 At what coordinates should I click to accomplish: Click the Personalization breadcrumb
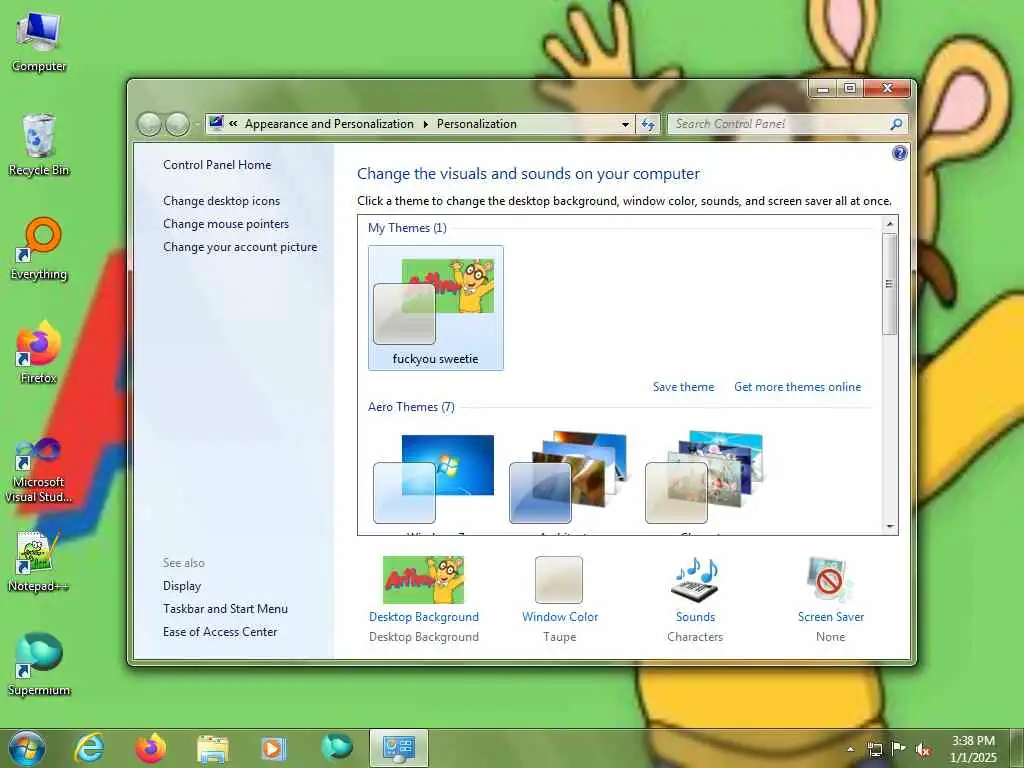477,123
